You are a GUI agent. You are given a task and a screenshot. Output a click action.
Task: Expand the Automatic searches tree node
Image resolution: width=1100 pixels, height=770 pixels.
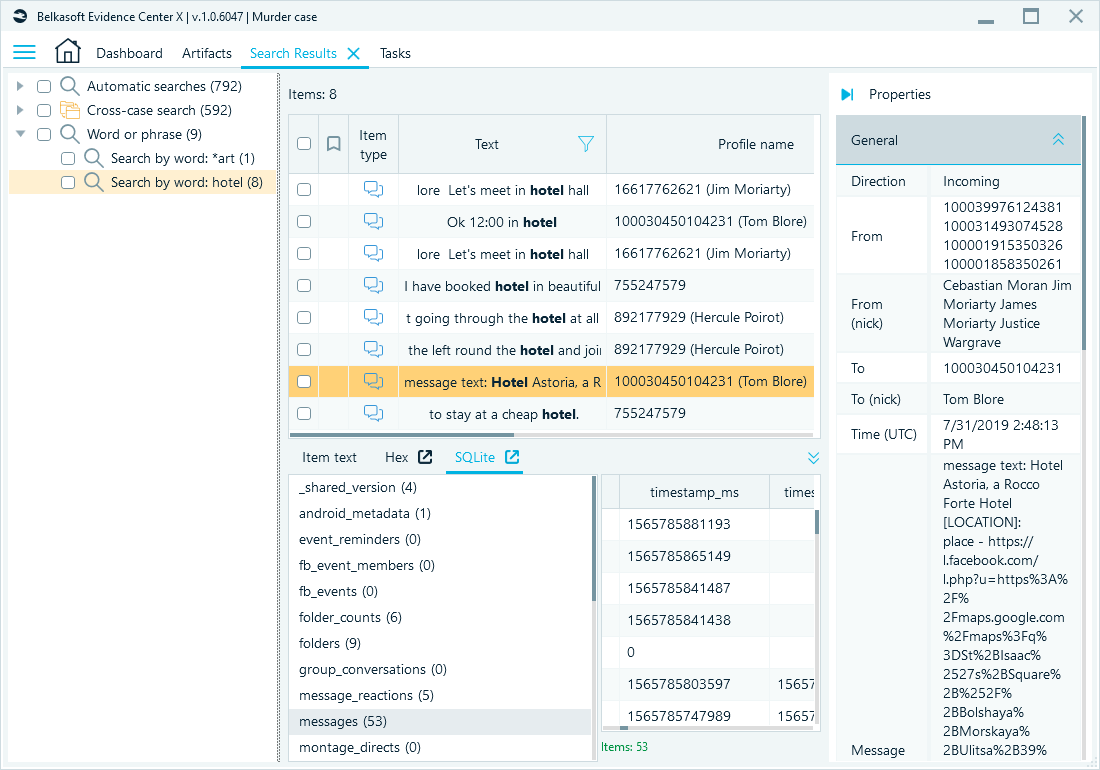click(20, 86)
